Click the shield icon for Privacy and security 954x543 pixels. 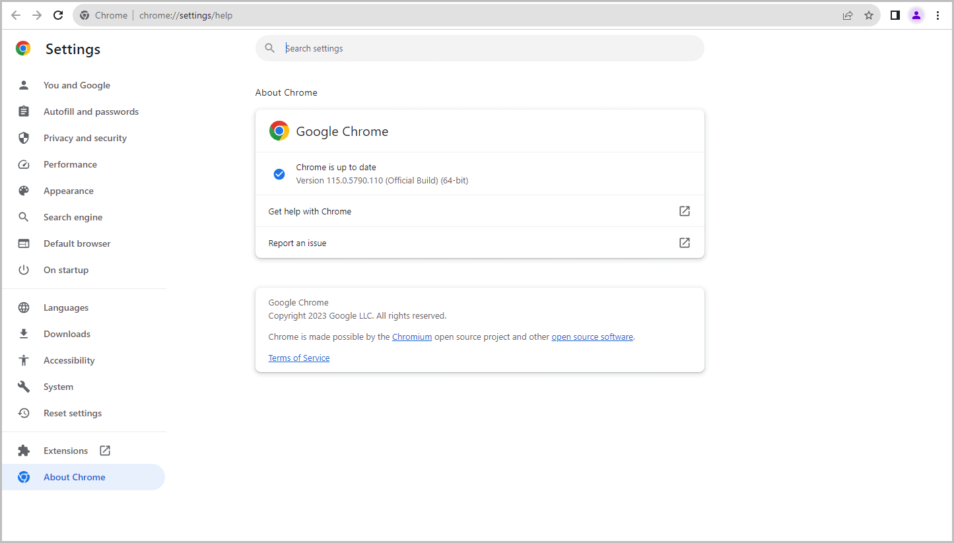(x=24, y=138)
